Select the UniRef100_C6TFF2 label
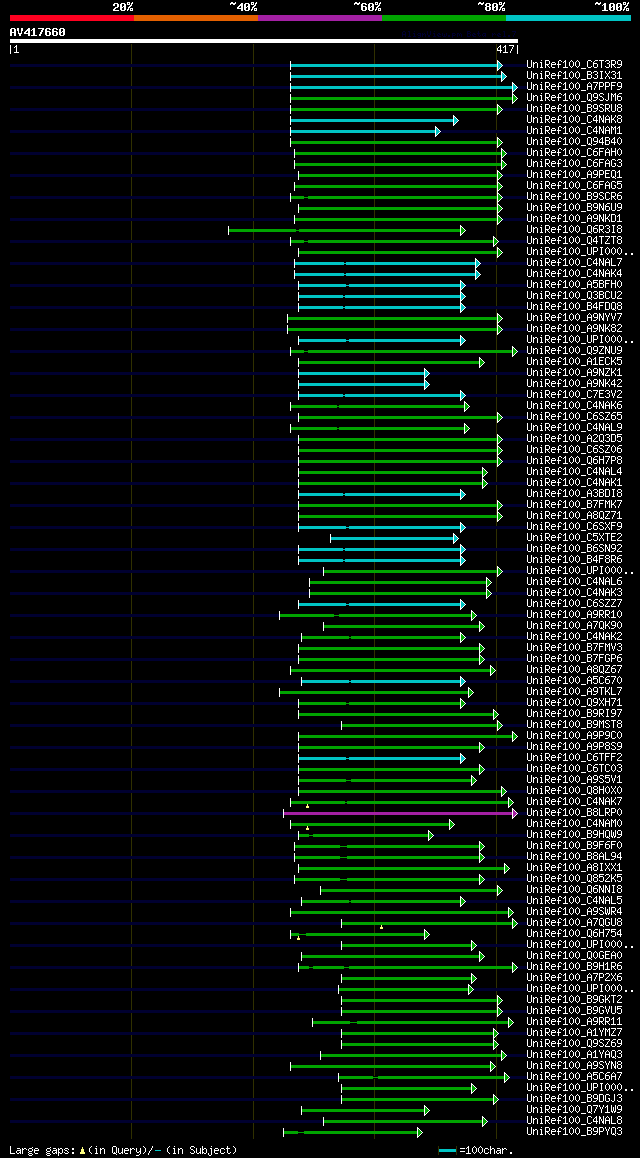 tap(574, 758)
